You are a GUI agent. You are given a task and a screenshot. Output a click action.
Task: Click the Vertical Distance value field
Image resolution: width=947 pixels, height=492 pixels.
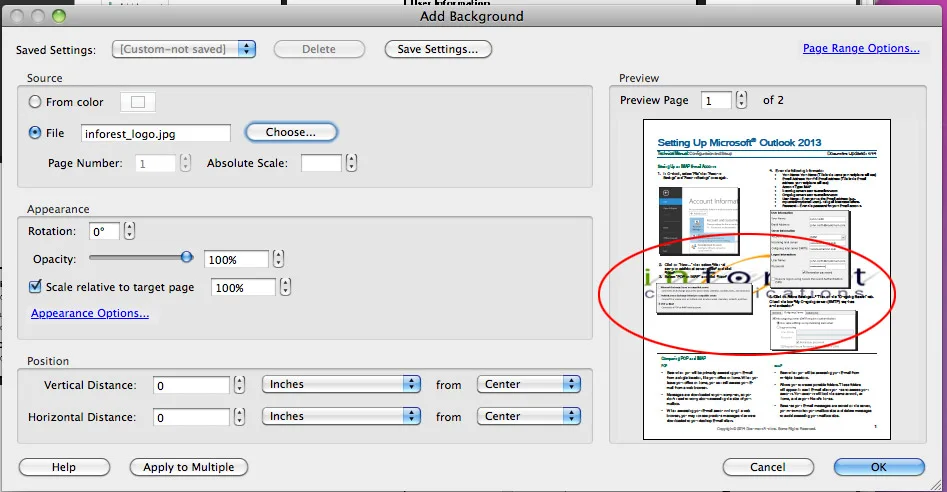pyautogui.click(x=191, y=385)
